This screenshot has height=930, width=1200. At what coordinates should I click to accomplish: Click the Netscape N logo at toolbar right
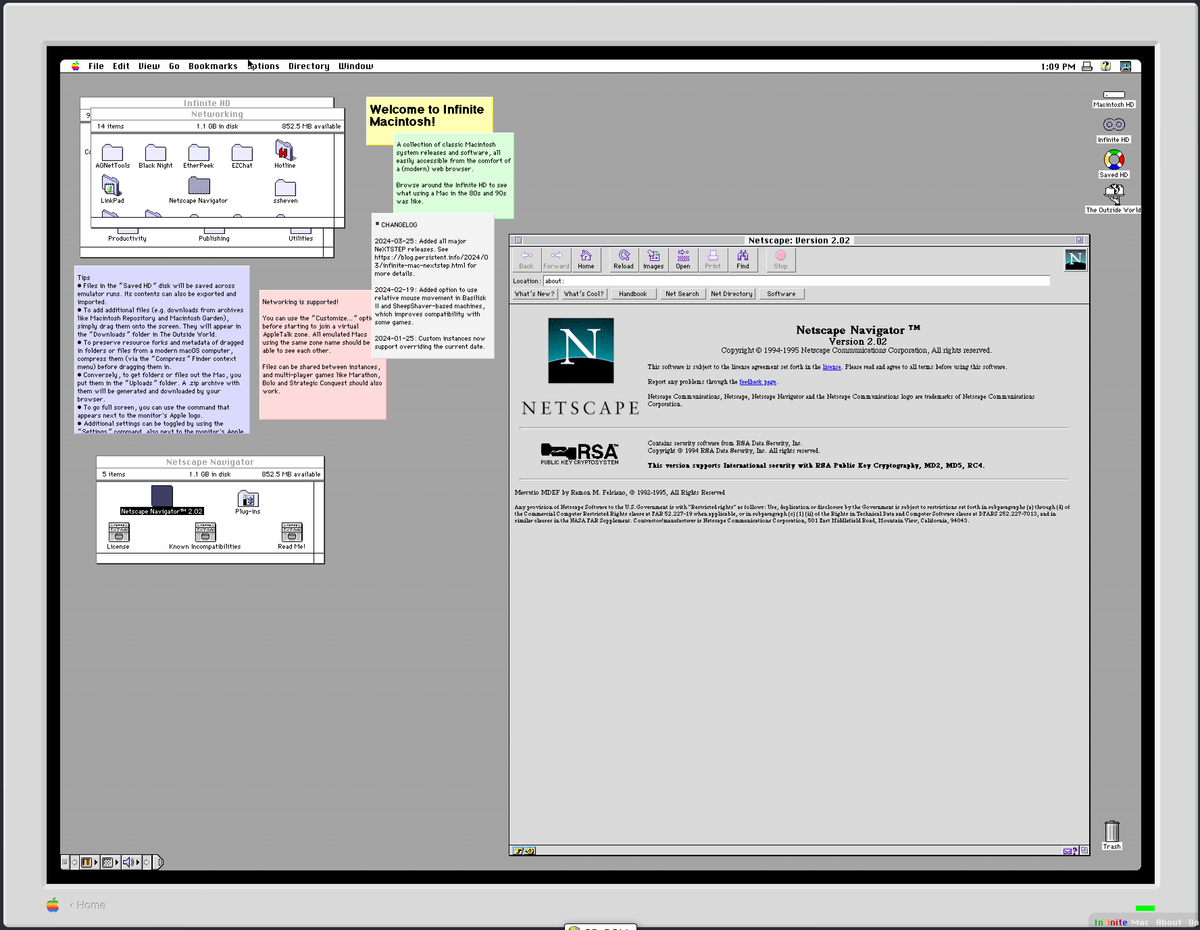(x=1076, y=260)
